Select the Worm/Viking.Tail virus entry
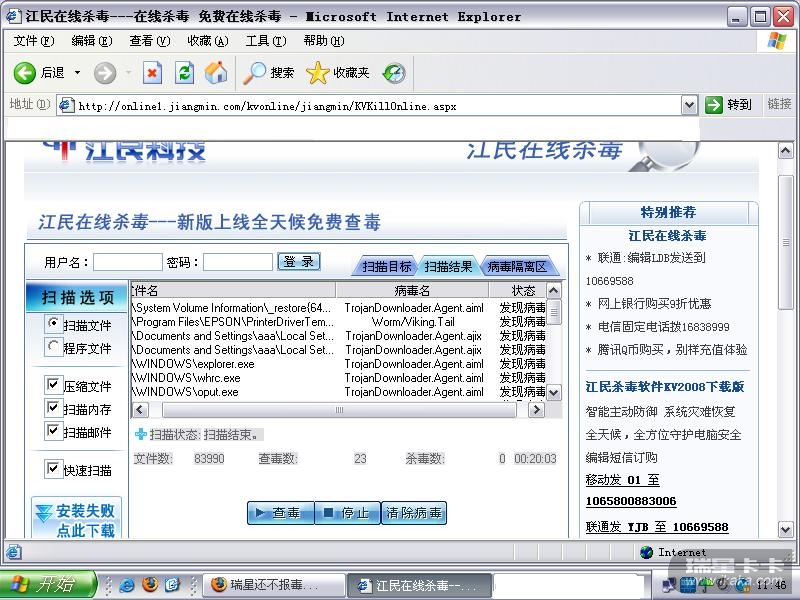Screen dimensions: 800x600 tap(413, 322)
